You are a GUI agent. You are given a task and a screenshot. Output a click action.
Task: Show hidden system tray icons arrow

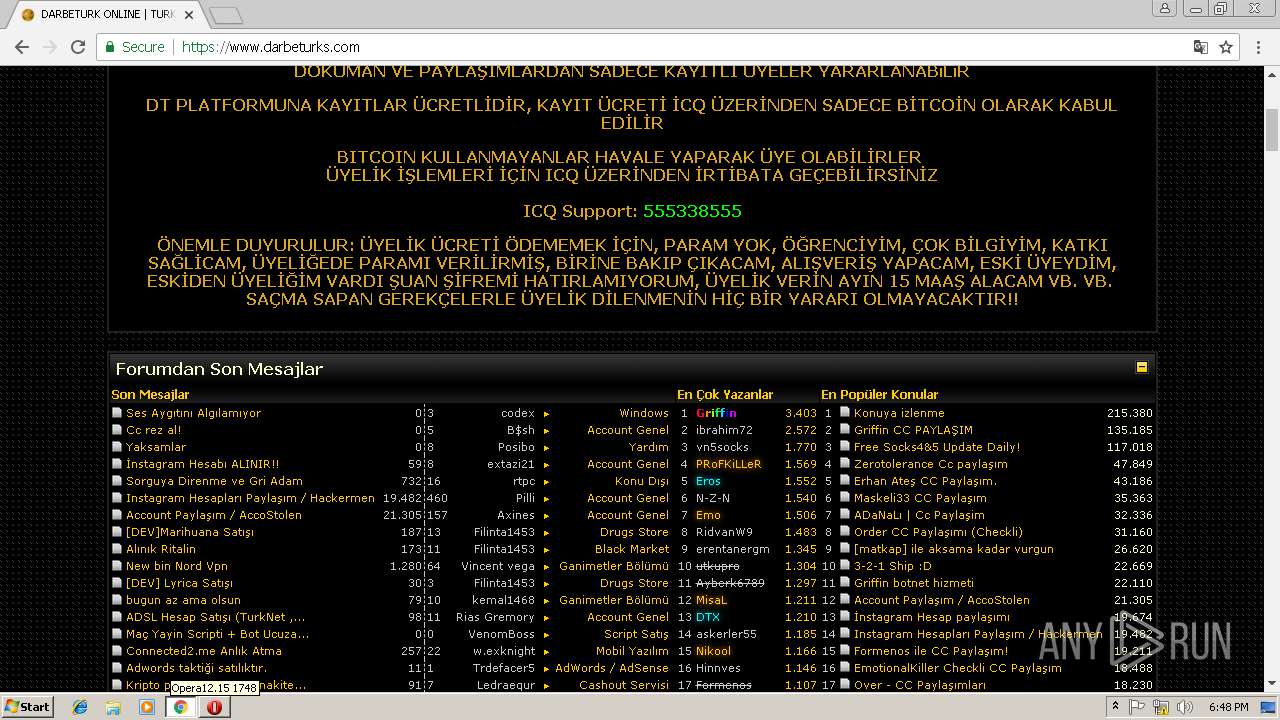click(x=1116, y=707)
